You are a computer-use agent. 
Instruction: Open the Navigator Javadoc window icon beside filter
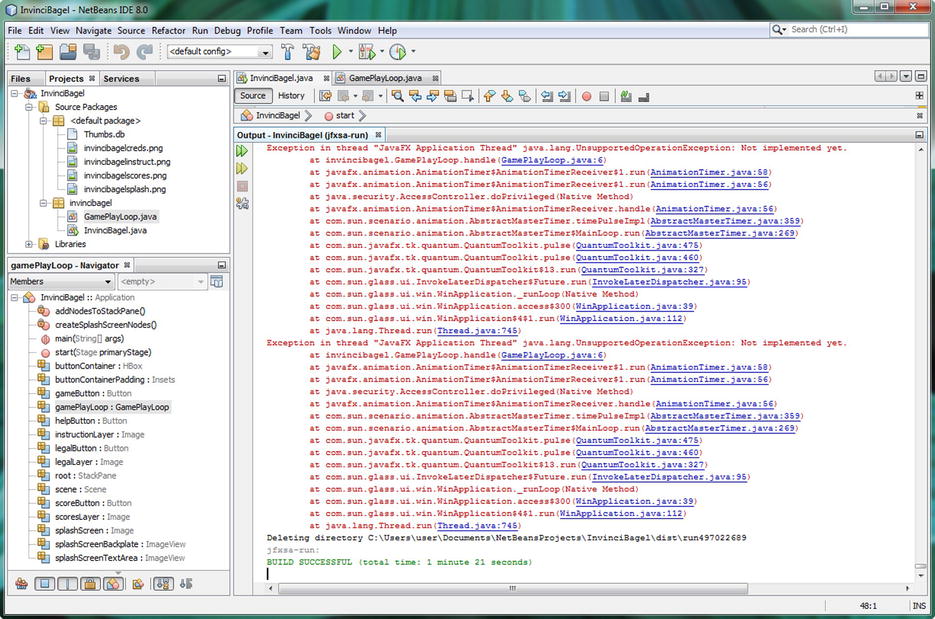click(x=216, y=281)
